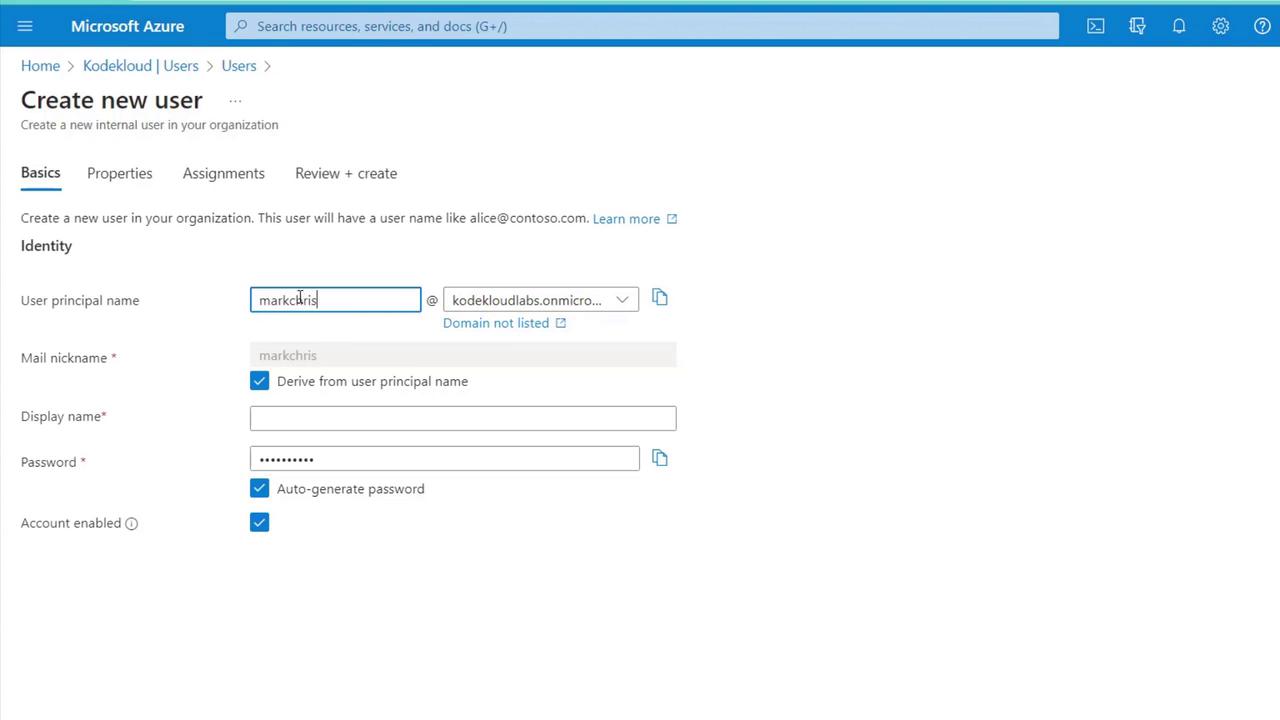Viewport: 1280px width, 720px height.
Task: Open the Review + create tab
Action: 346,173
